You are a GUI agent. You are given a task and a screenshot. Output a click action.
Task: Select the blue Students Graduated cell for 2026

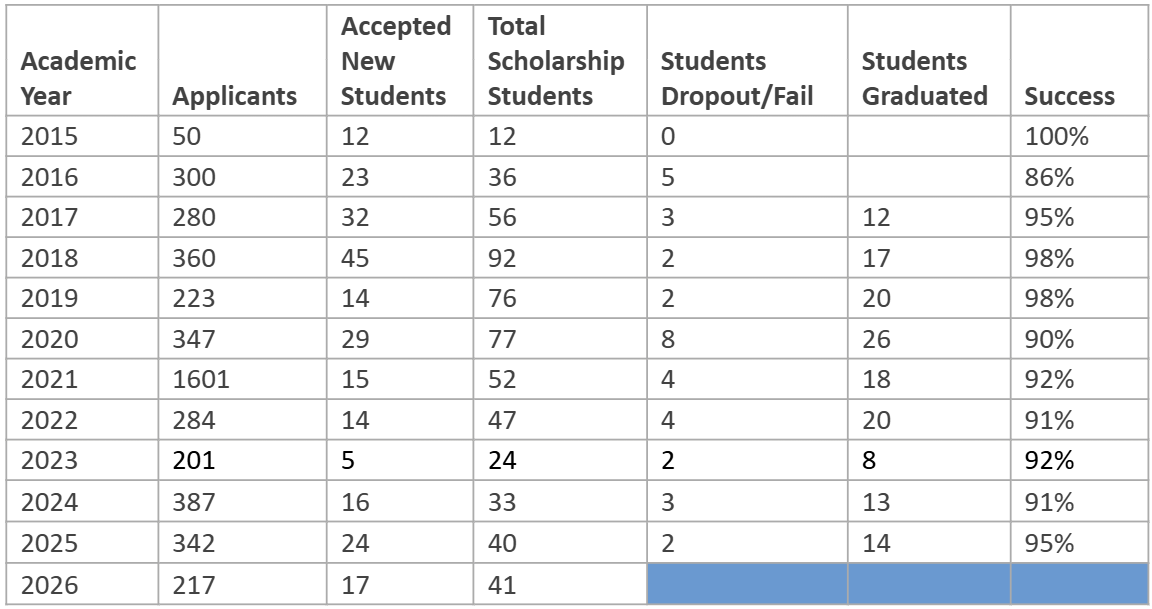928,584
